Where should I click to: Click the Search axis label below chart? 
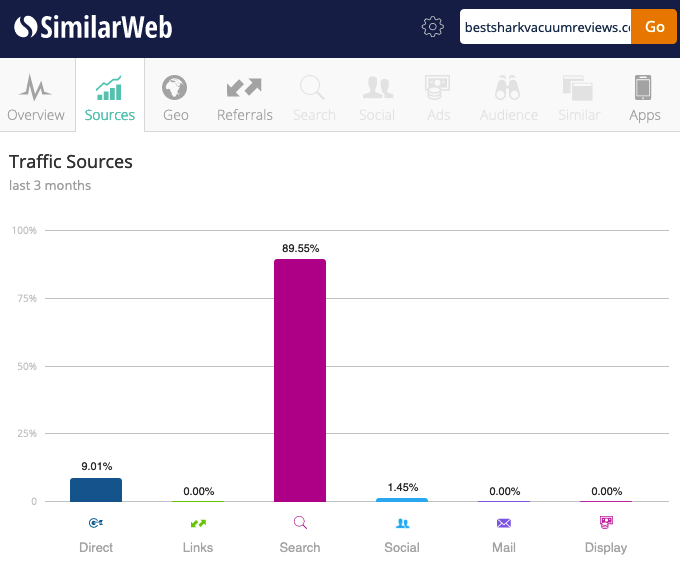coord(300,547)
